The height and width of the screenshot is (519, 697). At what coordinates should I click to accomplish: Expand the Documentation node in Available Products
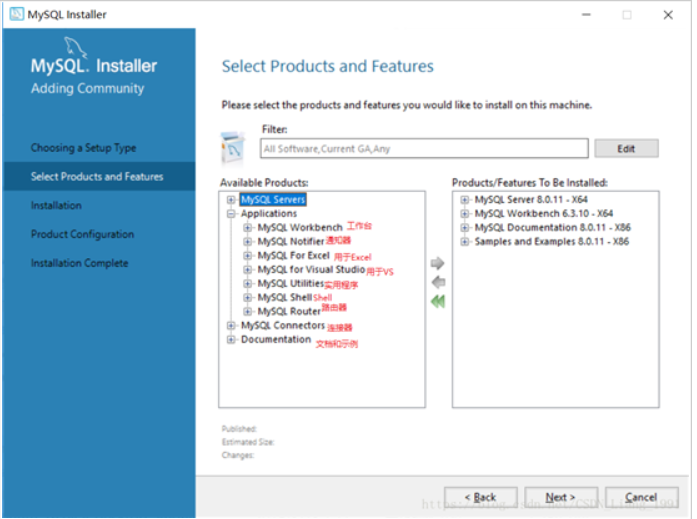pos(231,339)
